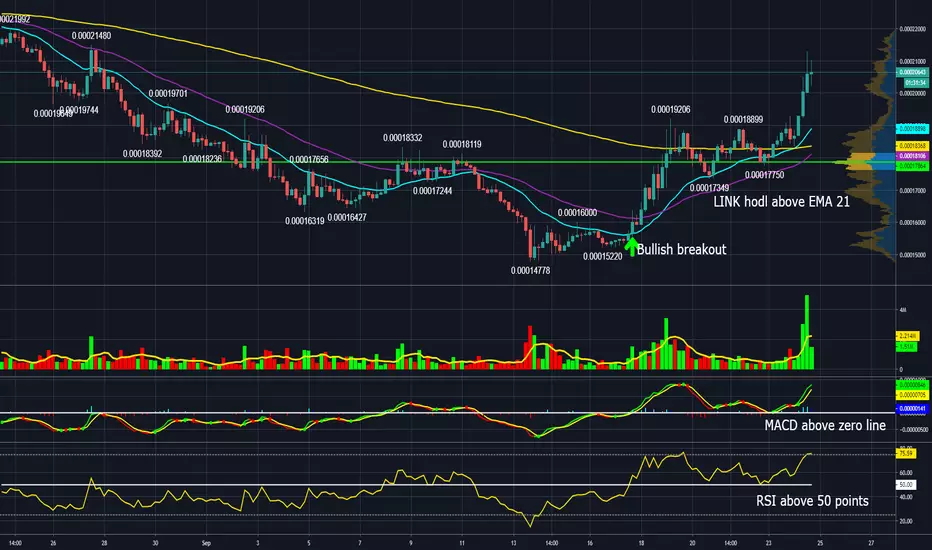The height and width of the screenshot is (550, 932).
Task: Select the 'RSI above 50 points' label
Action: click(x=812, y=501)
